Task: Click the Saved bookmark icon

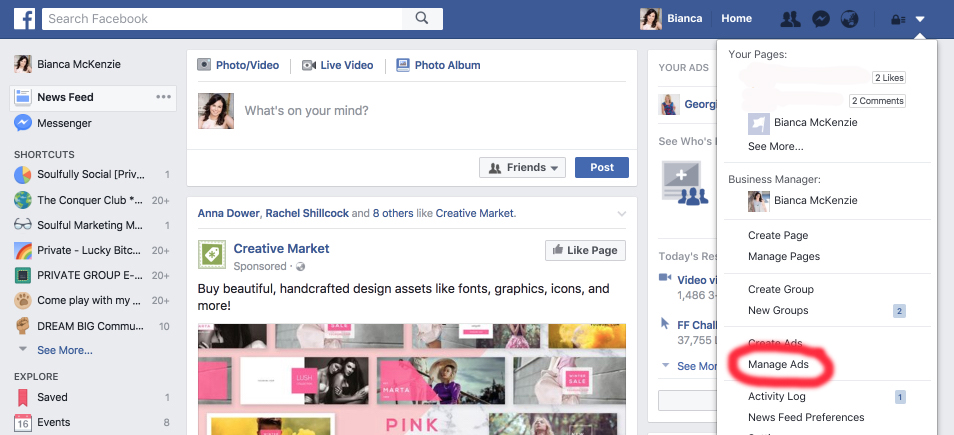Action: point(23,397)
